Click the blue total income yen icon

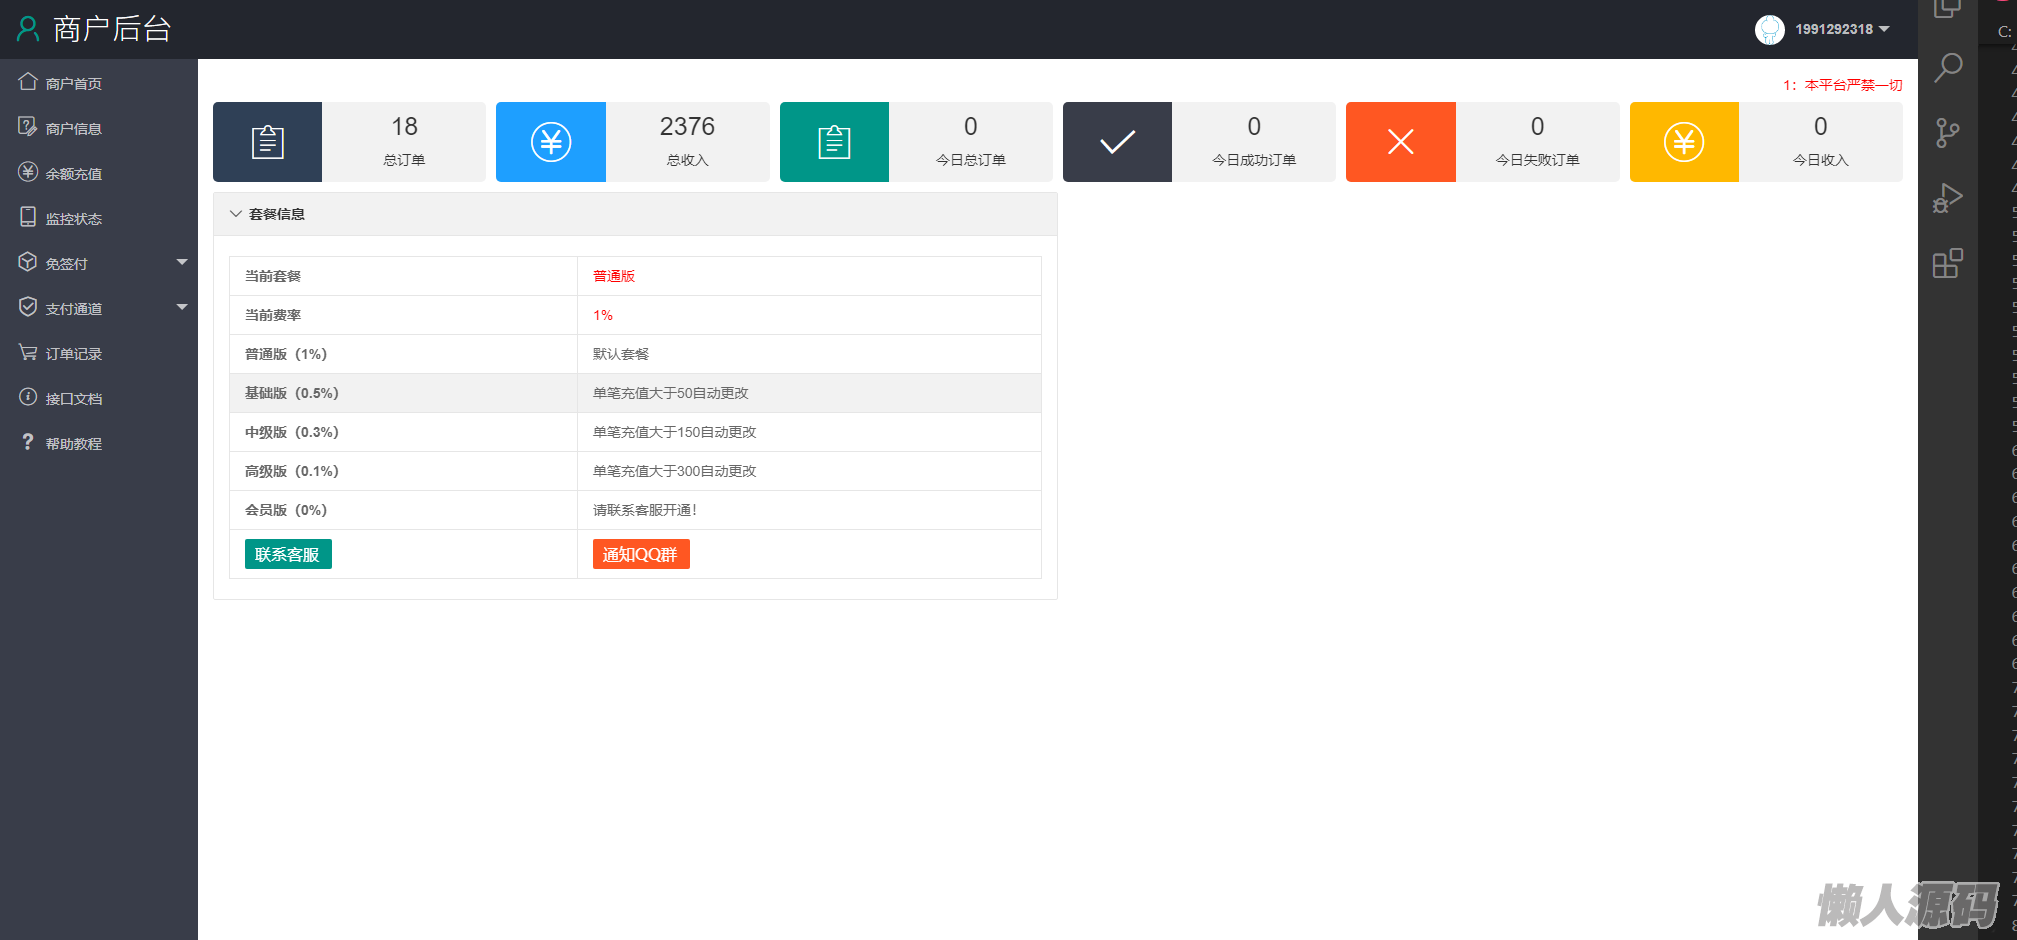click(550, 142)
